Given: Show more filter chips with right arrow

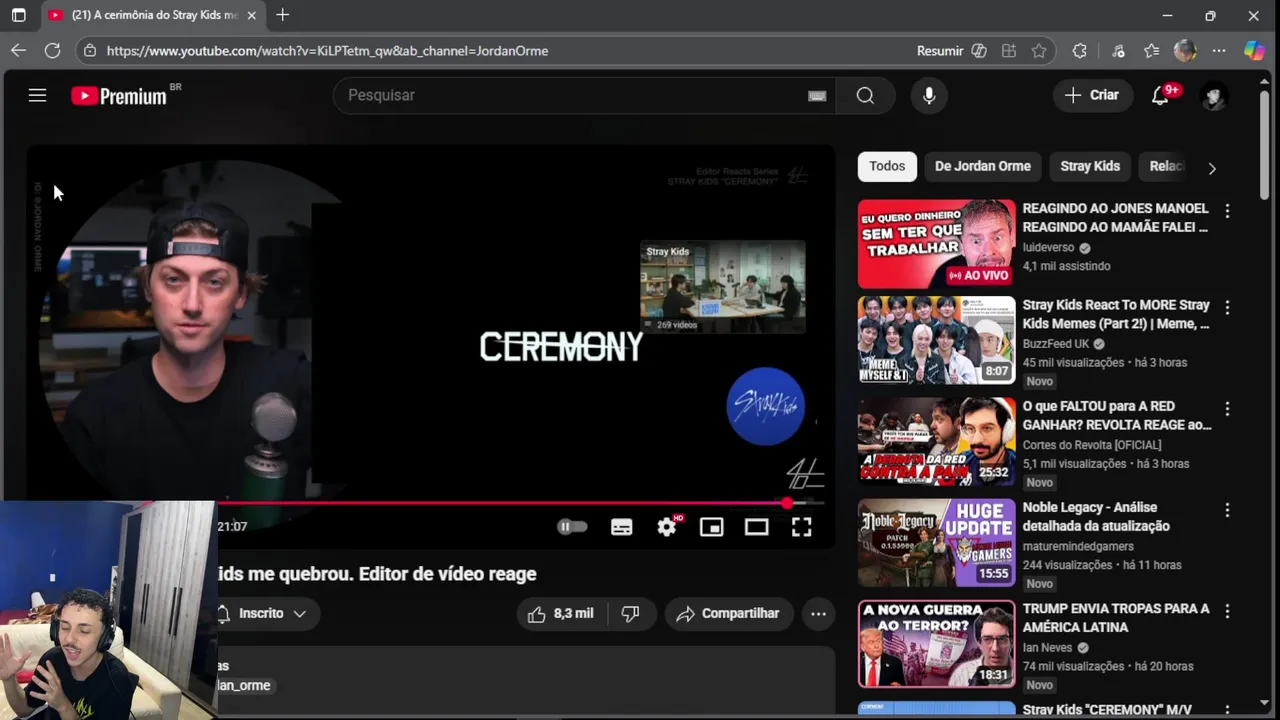Looking at the screenshot, I should 1212,168.
